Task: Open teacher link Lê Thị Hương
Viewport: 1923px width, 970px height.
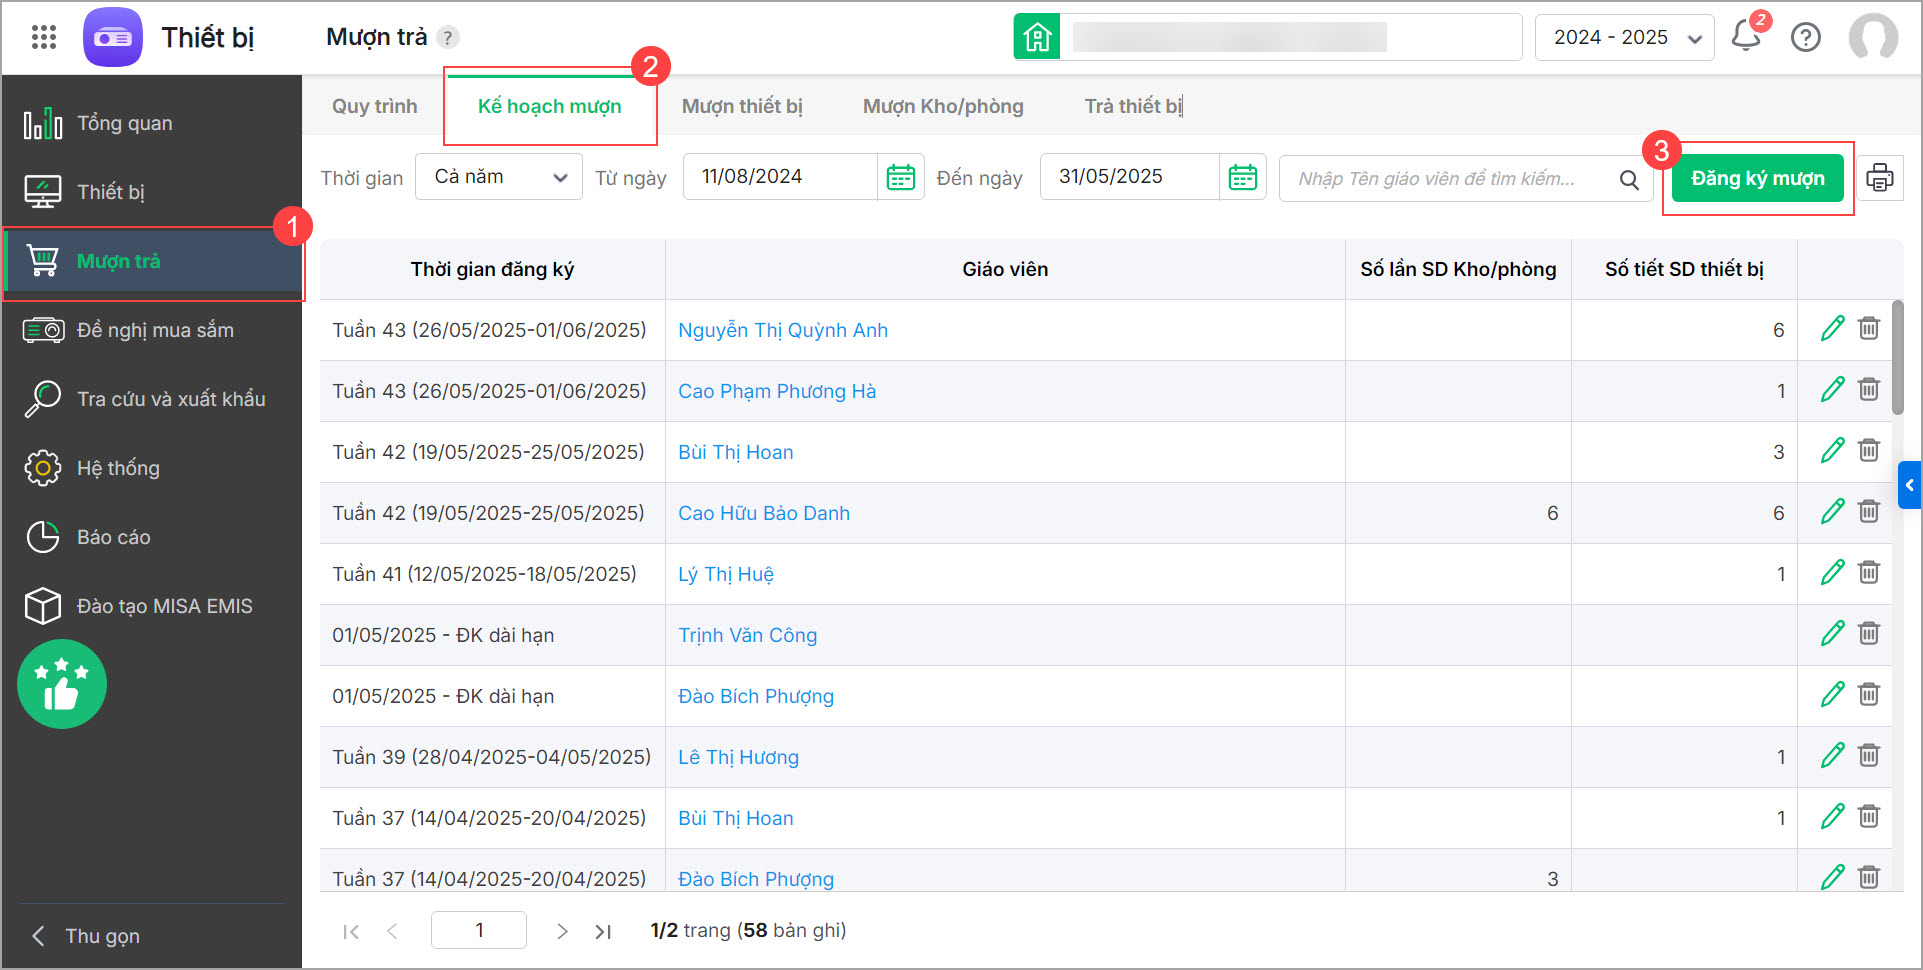Action: (x=738, y=757)
